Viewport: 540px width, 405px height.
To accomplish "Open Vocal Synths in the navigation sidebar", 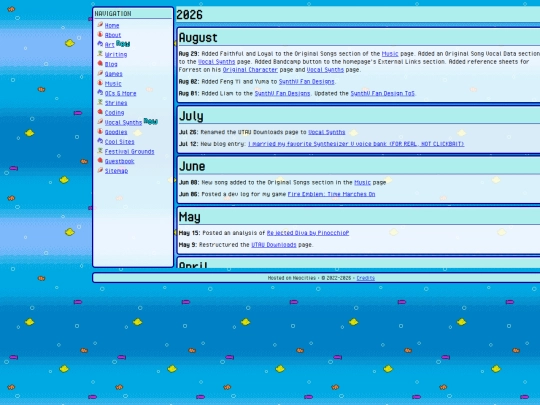I will [x=123, y=123].
